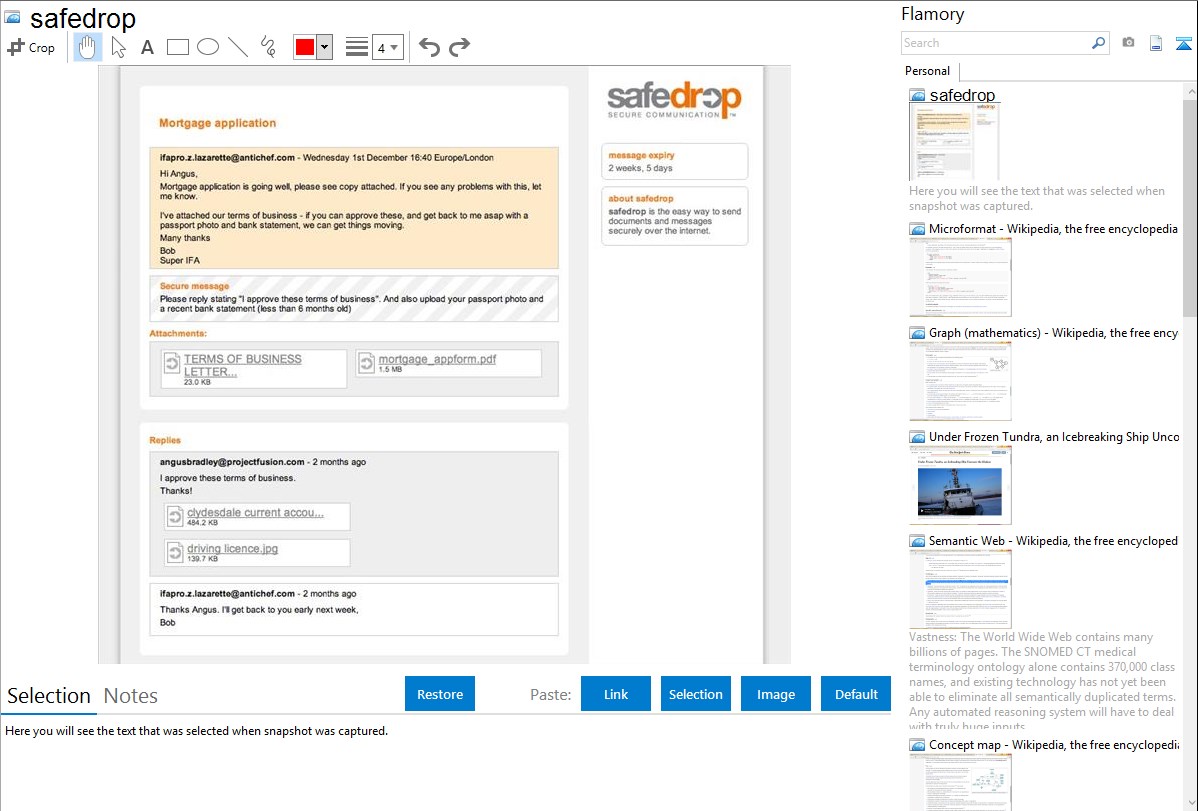Click the icon beside Semantic Web title
The width and height of the screenshot is (1198, 811).
coord(917,541)
